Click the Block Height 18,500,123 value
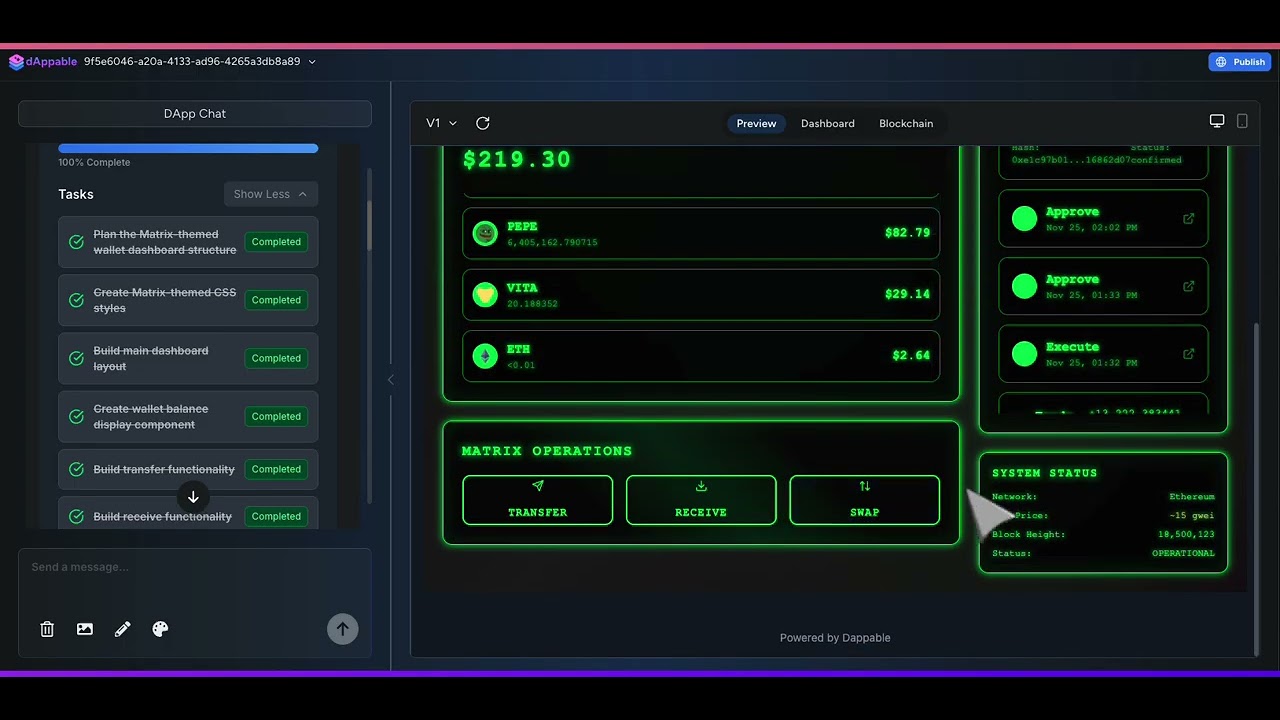 coord(1186,534)
